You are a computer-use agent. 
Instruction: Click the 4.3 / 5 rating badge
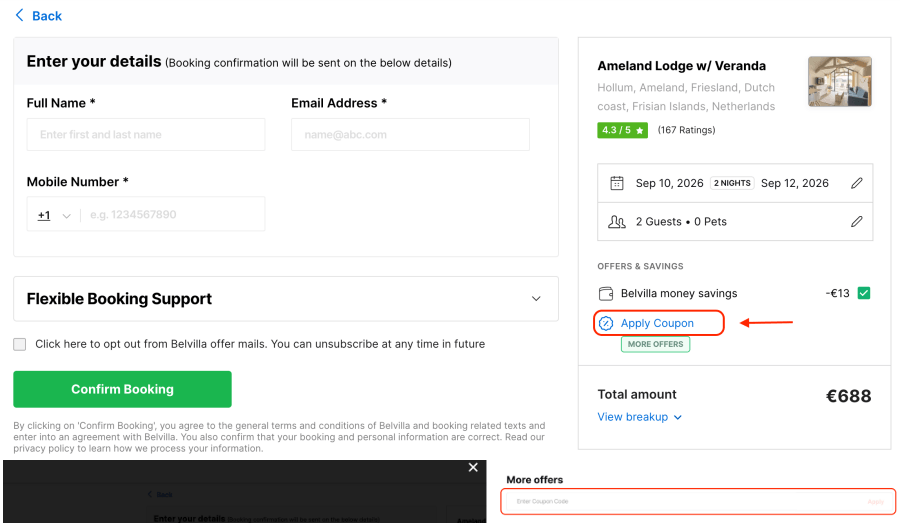(x=622, y=130)
